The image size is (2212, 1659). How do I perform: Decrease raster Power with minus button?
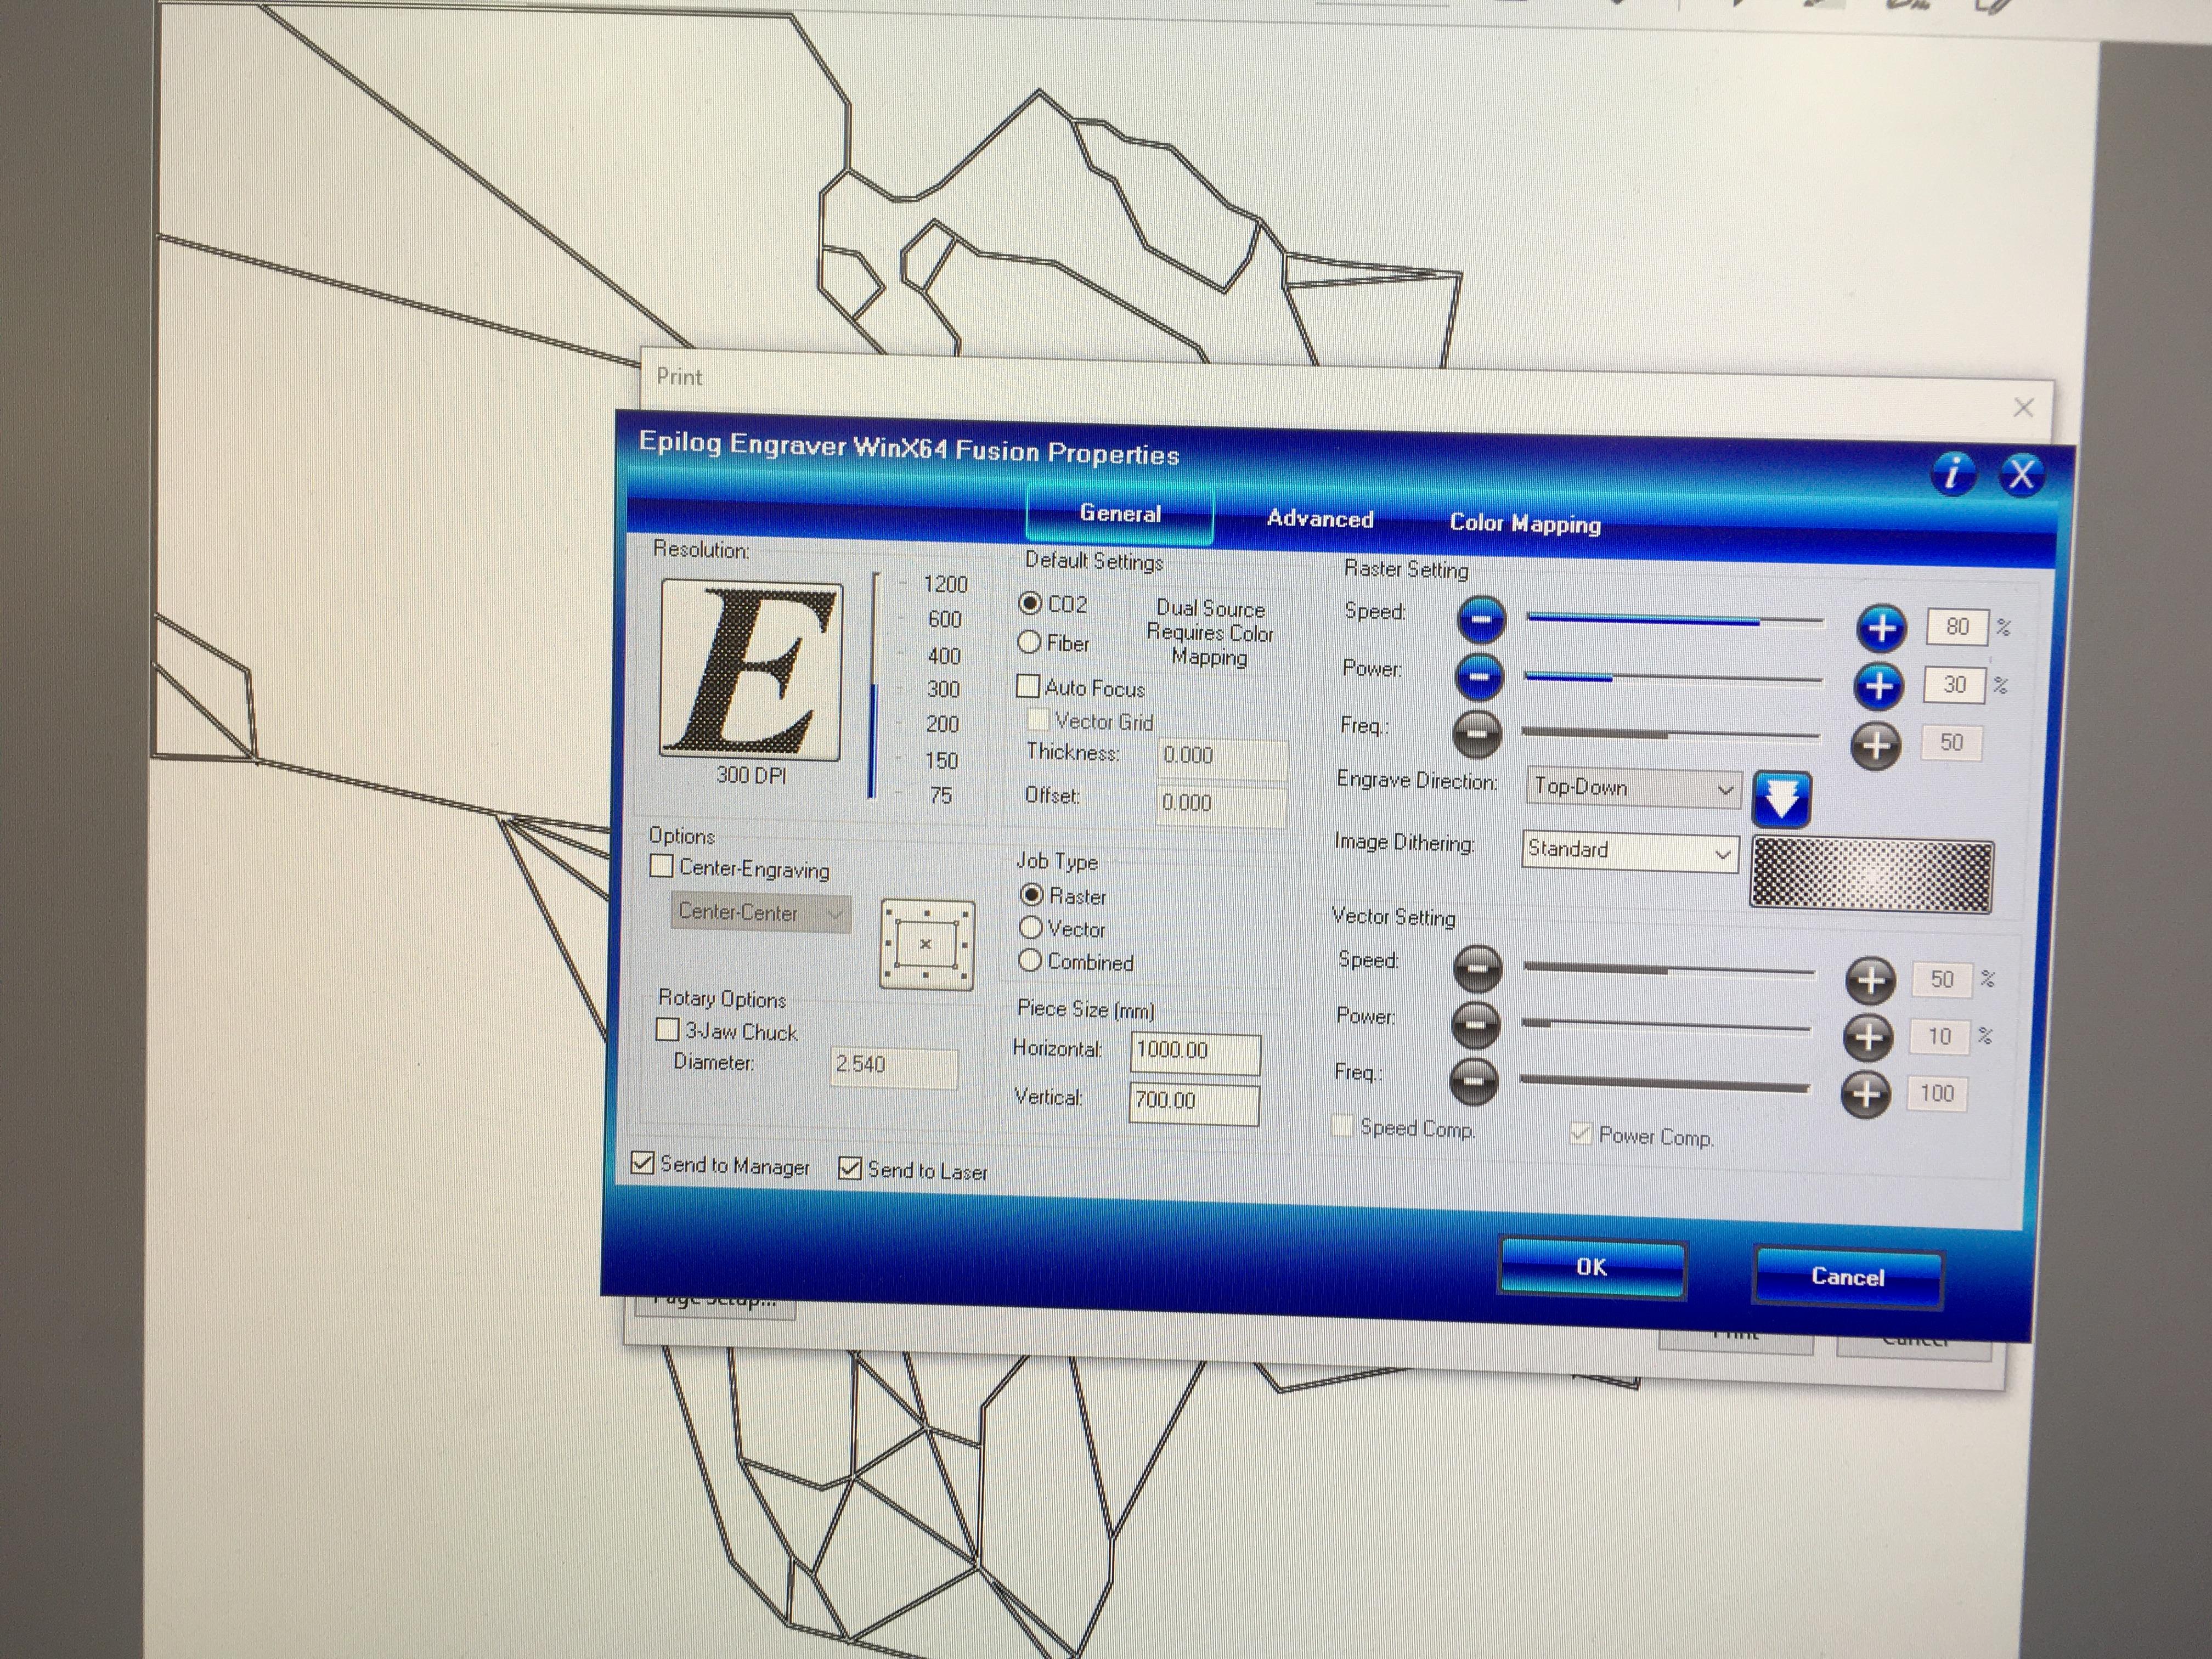tap(1479, 677)
